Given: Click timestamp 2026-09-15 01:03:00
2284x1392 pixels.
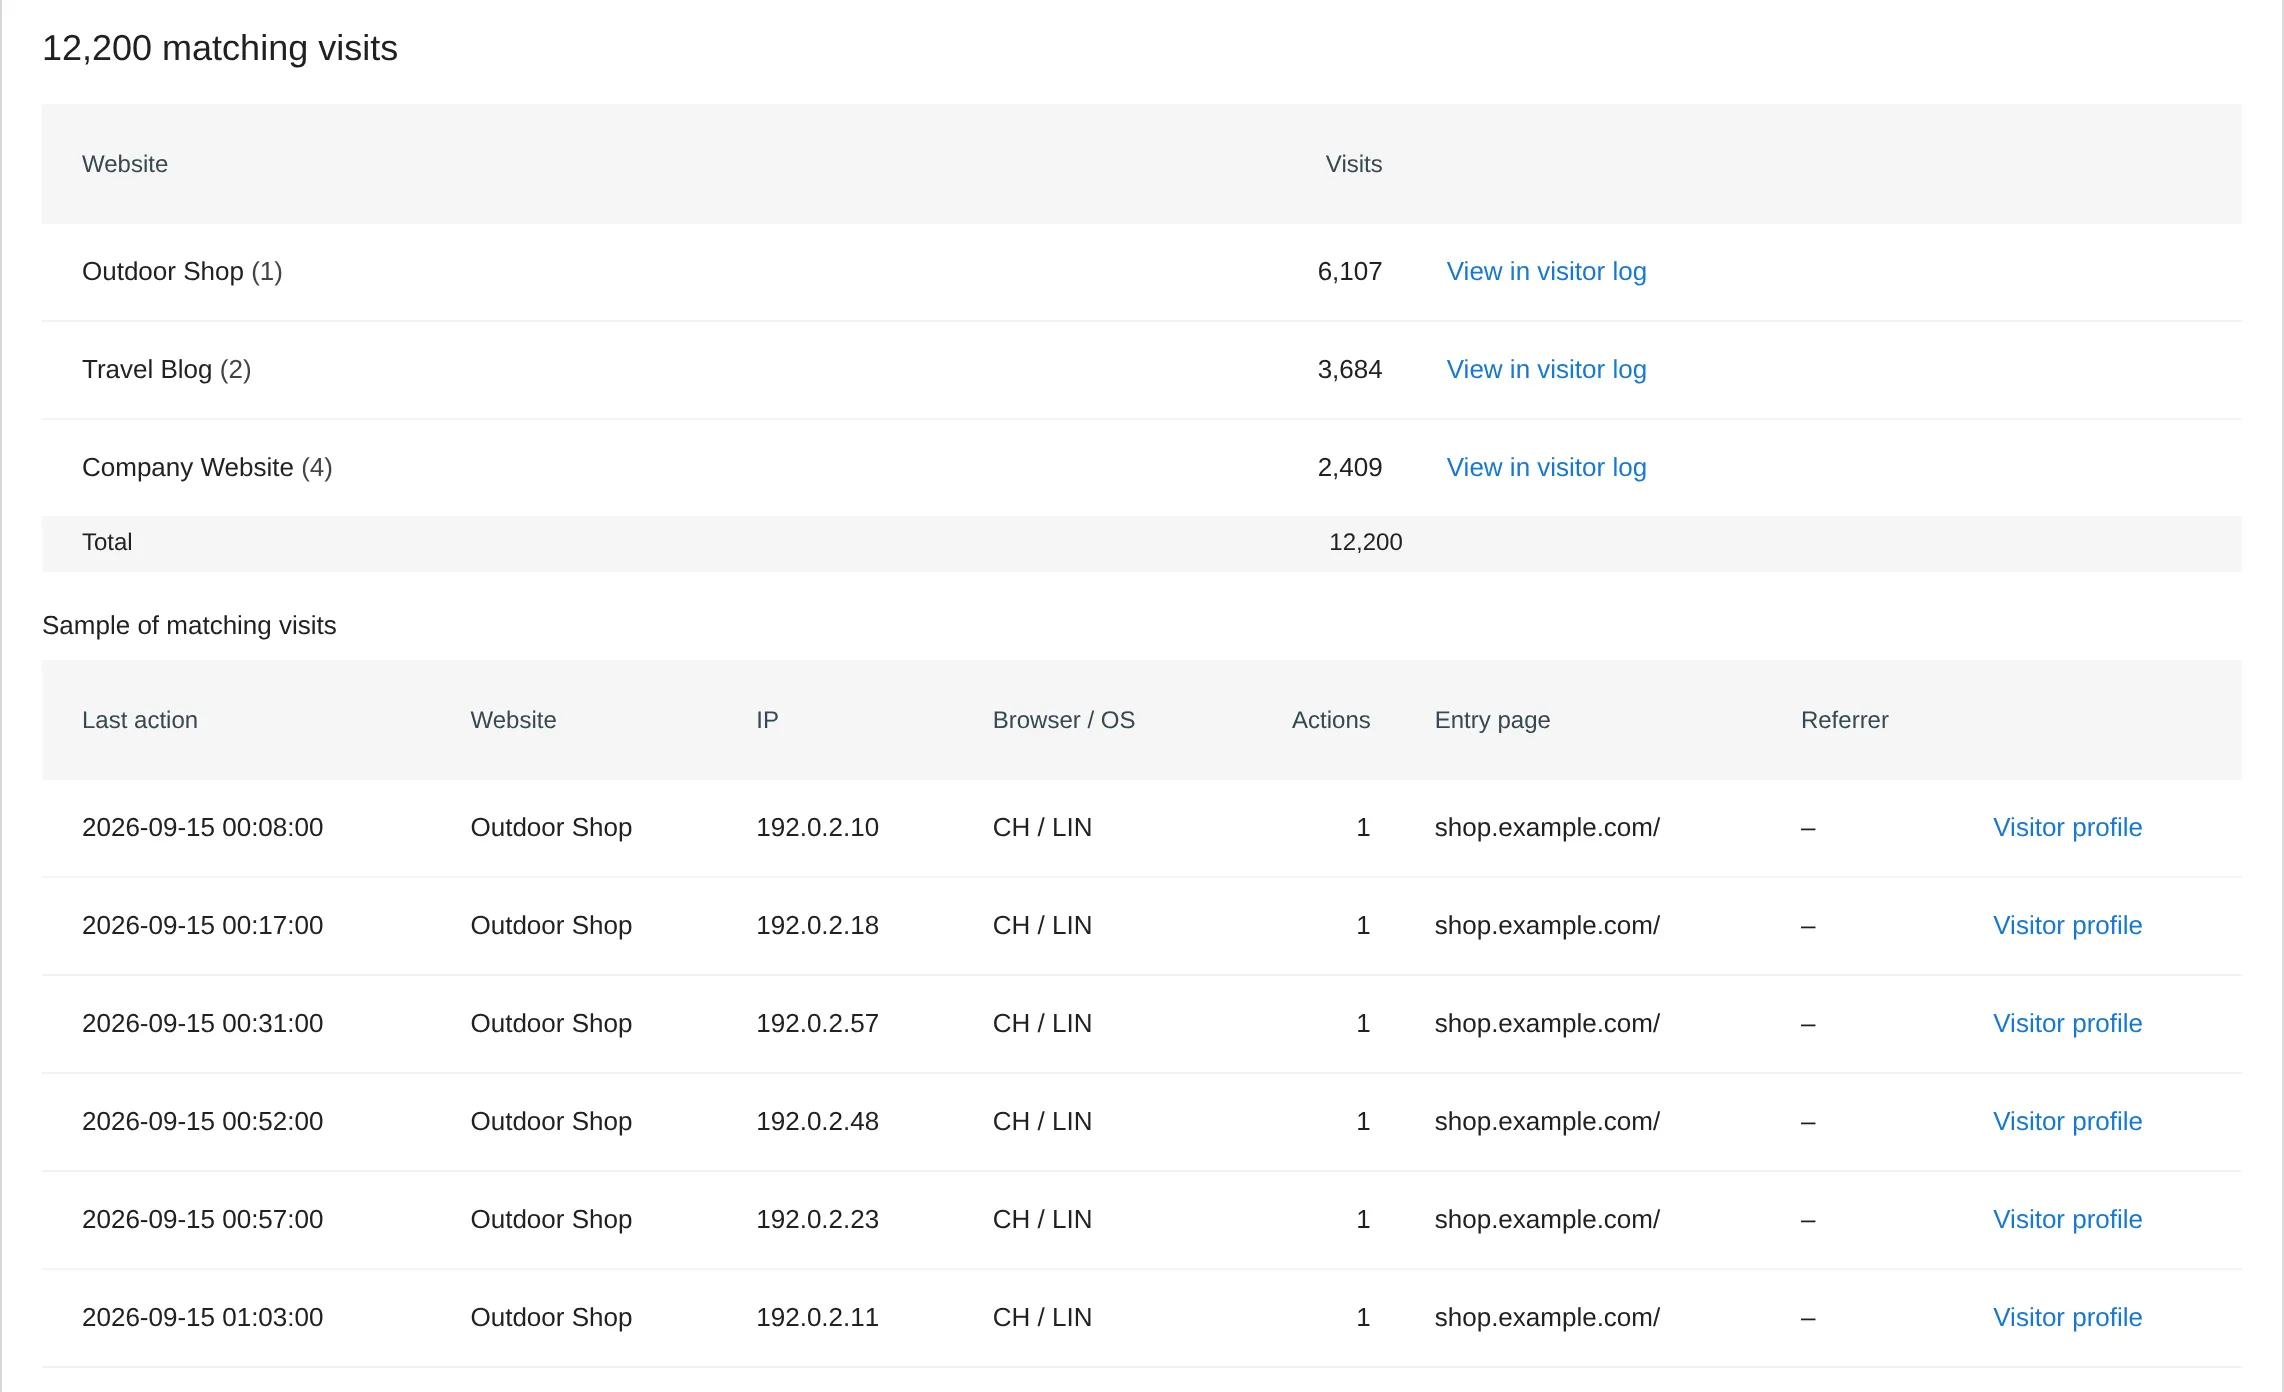Looking at the screenshot, I should [202, 1317].
